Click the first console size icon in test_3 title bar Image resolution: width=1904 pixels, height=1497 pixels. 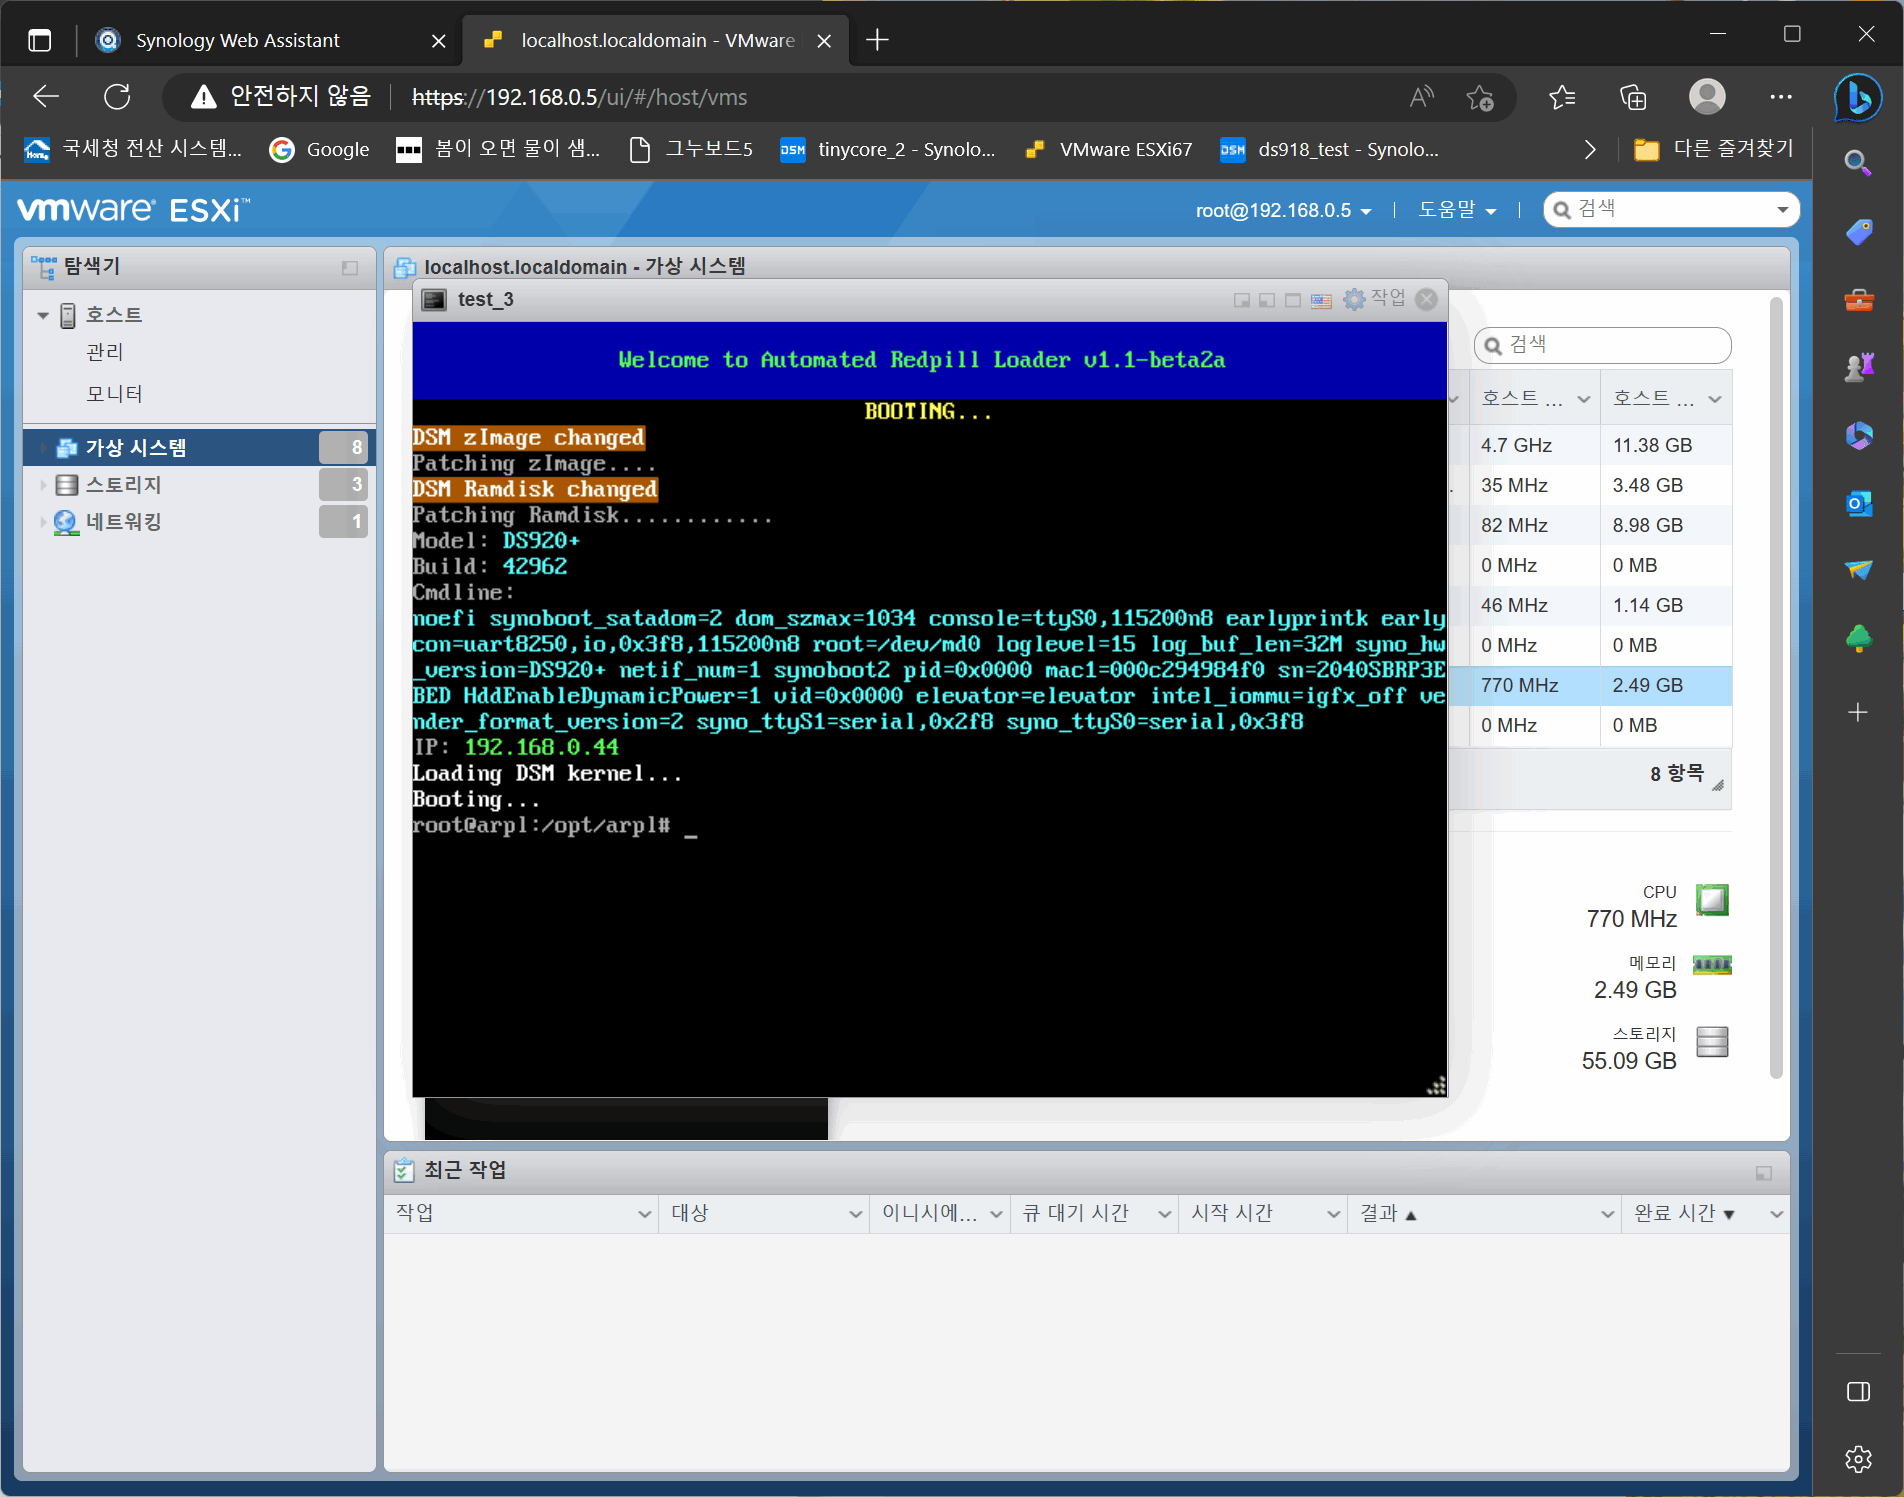(x=1242, y=300)
